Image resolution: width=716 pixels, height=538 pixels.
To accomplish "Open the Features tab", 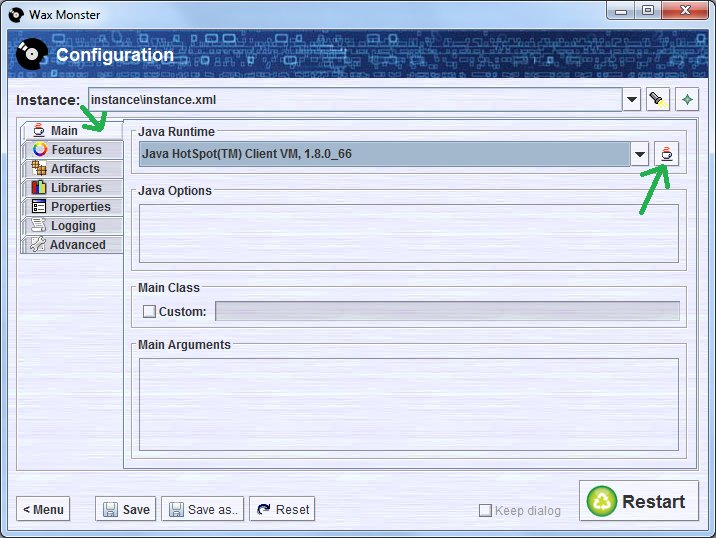I will [72, 150].
